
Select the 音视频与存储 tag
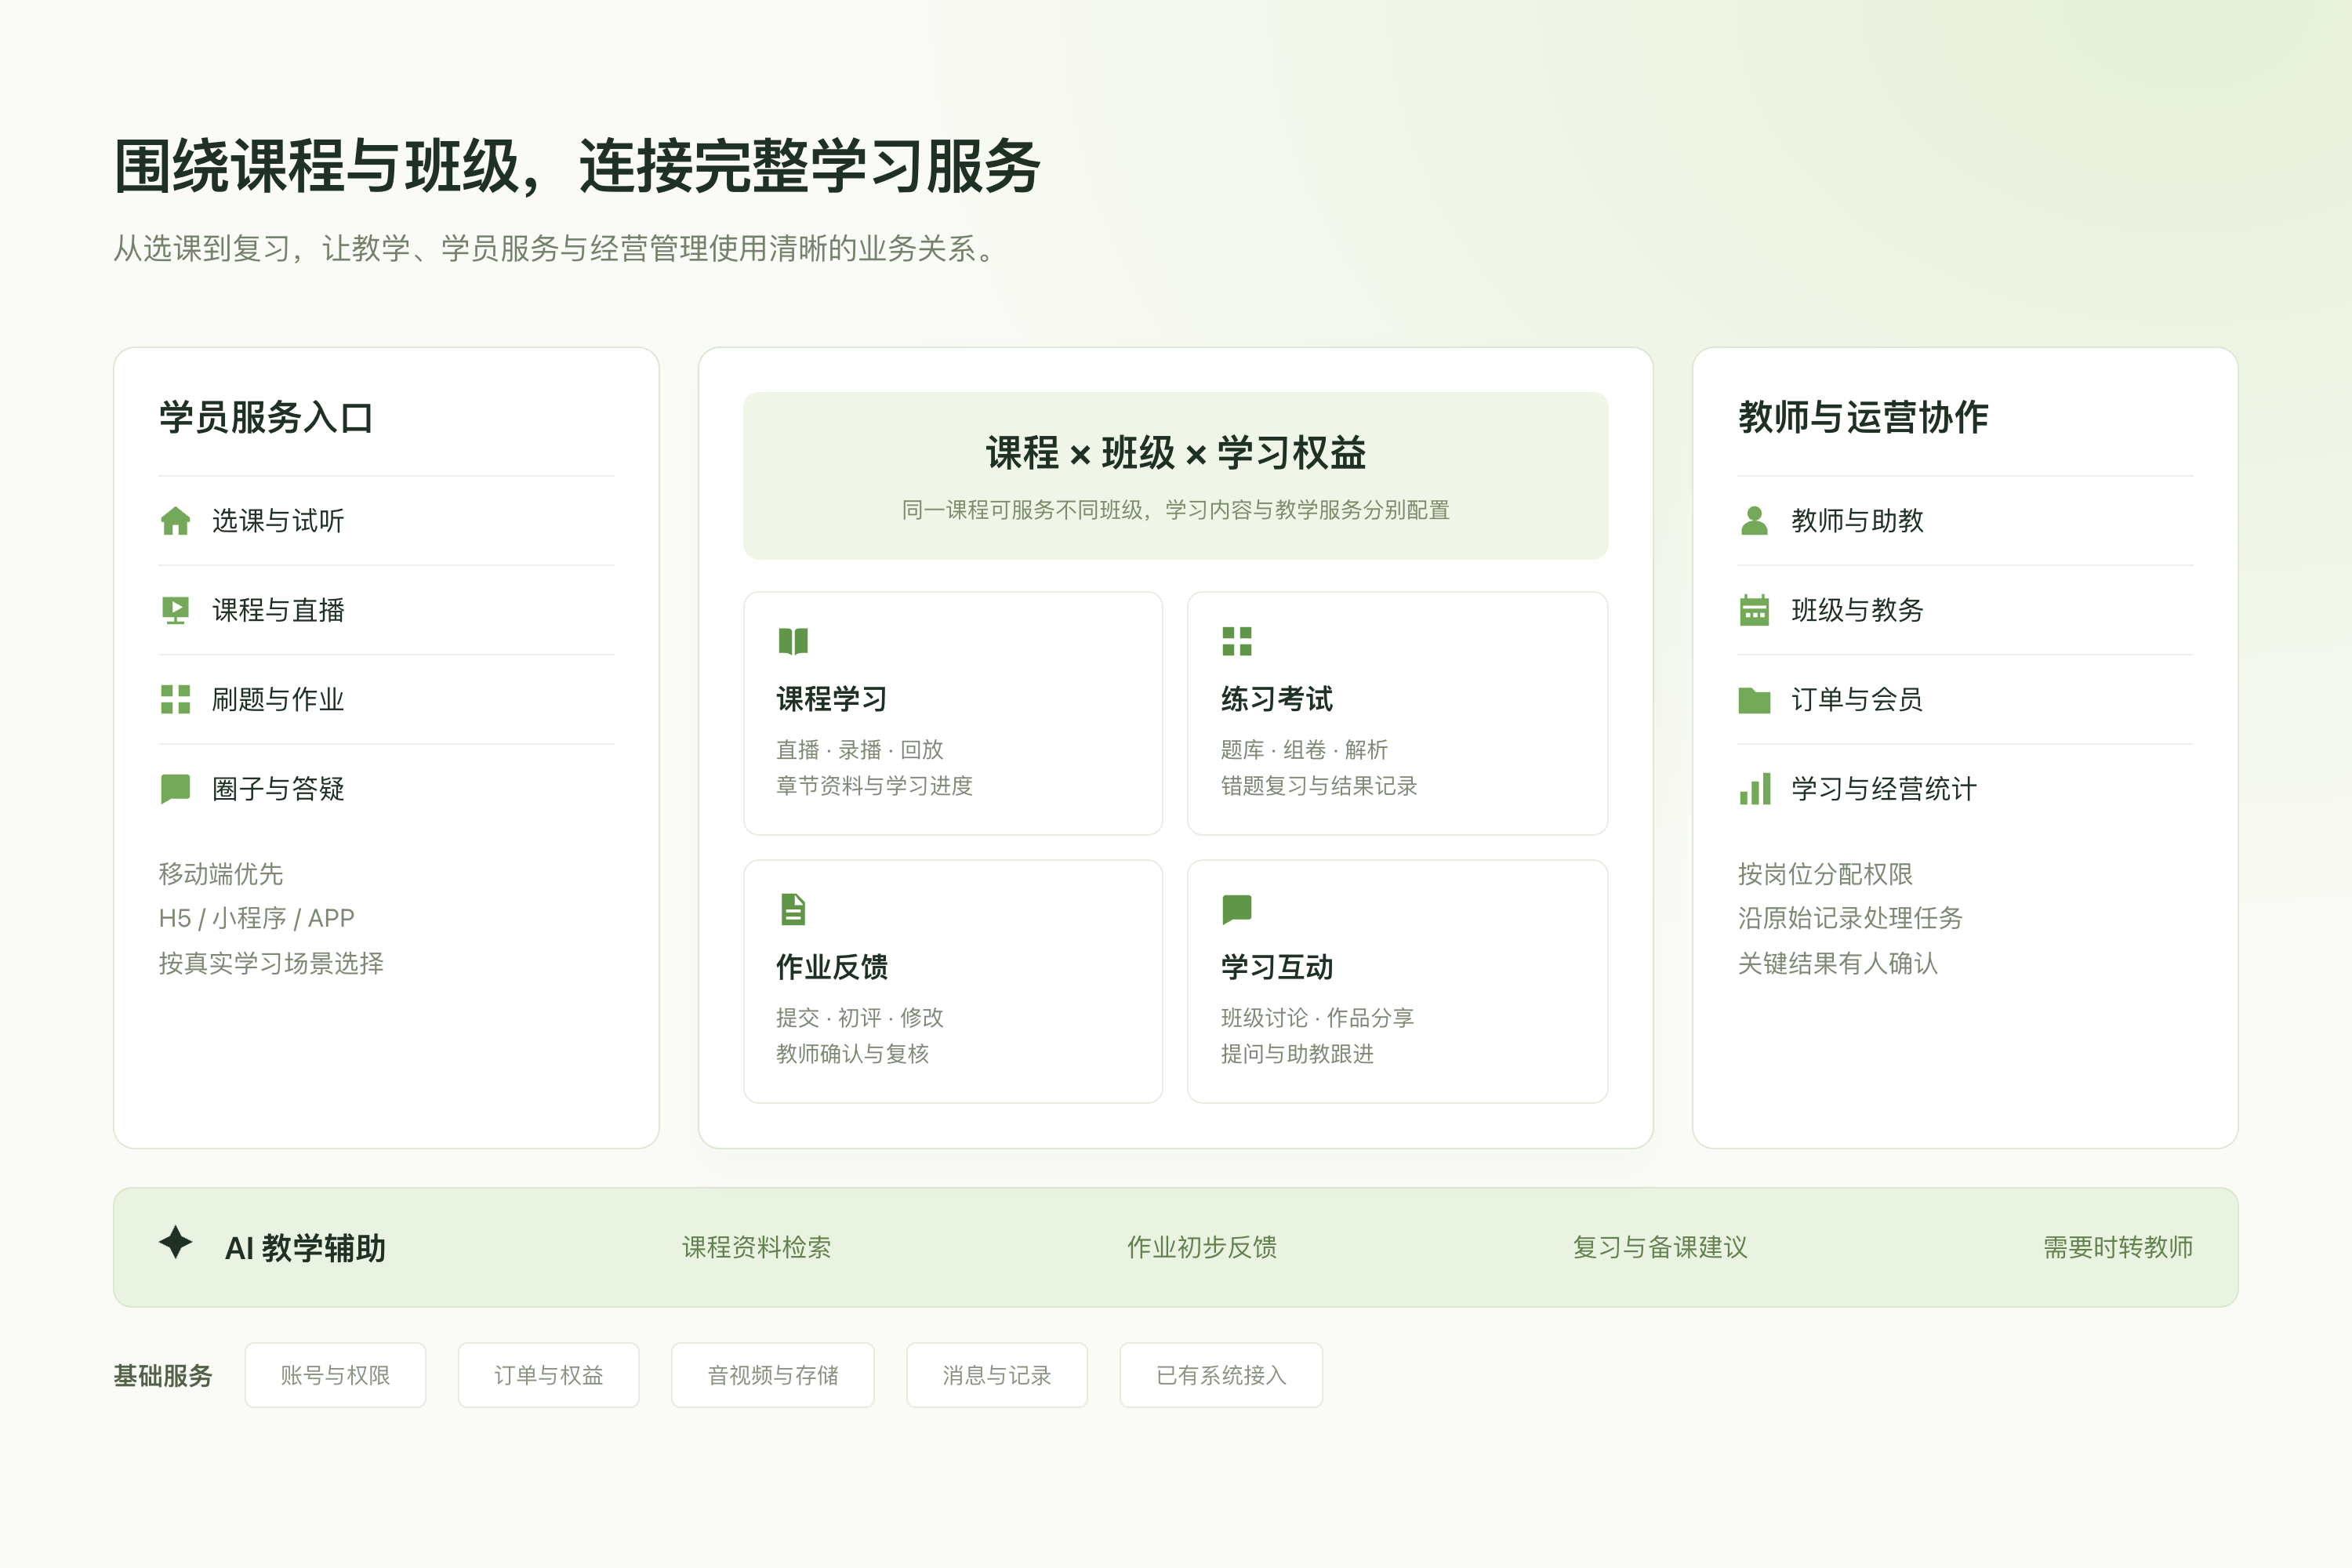pos(773,1375)
